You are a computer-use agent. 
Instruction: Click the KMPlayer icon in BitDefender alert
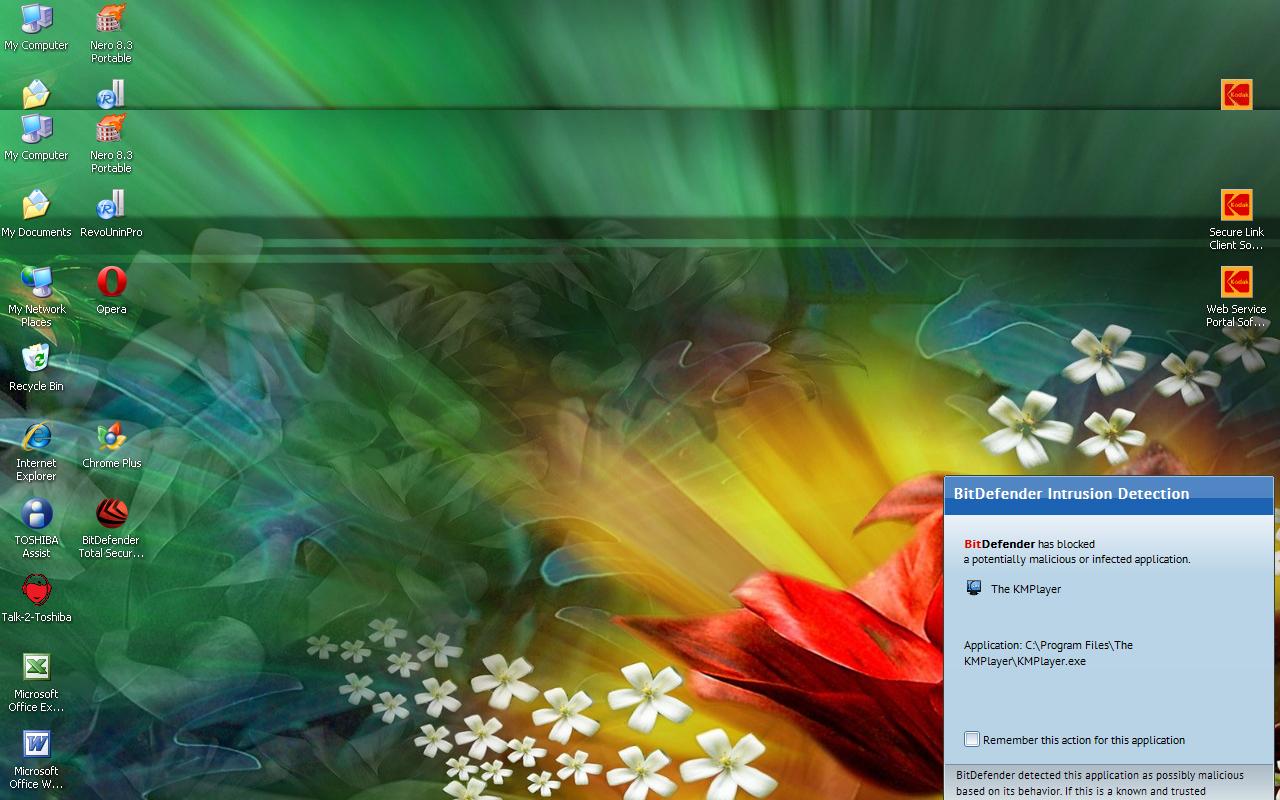click(x=973, y=588)
